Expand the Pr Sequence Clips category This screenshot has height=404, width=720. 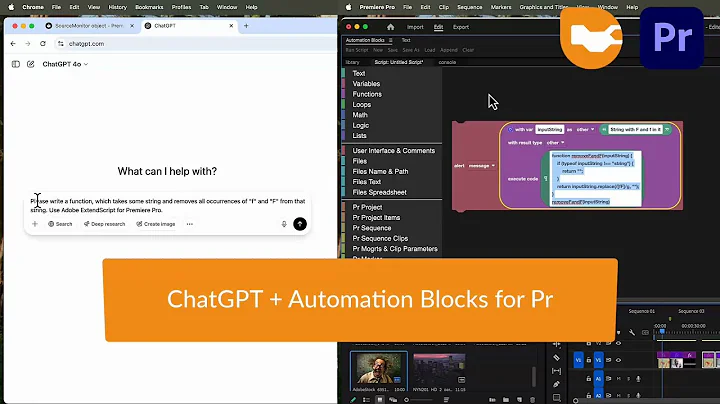click(x=380, y=238)
